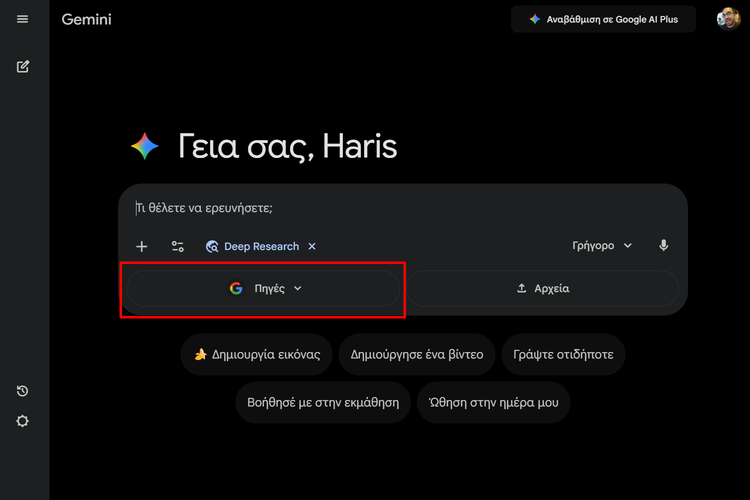Toggle the Deep Research tool chip
This screenshot has height=500, width=750.
coord(252,246)
